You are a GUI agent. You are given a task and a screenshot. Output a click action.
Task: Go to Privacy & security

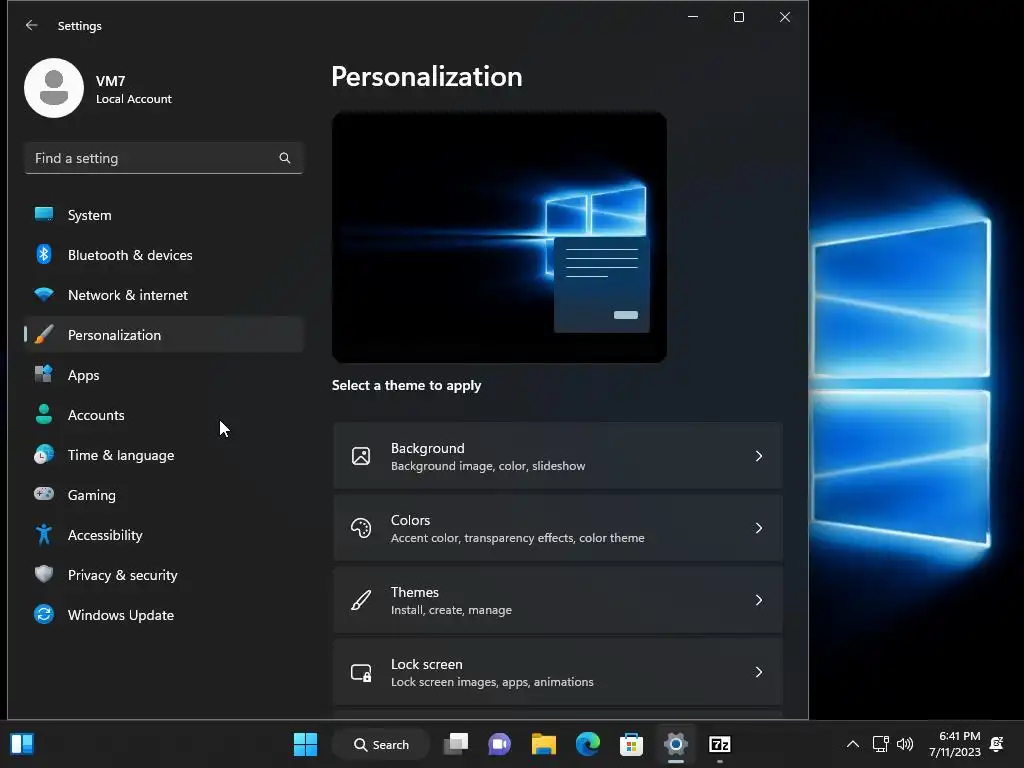164,575
